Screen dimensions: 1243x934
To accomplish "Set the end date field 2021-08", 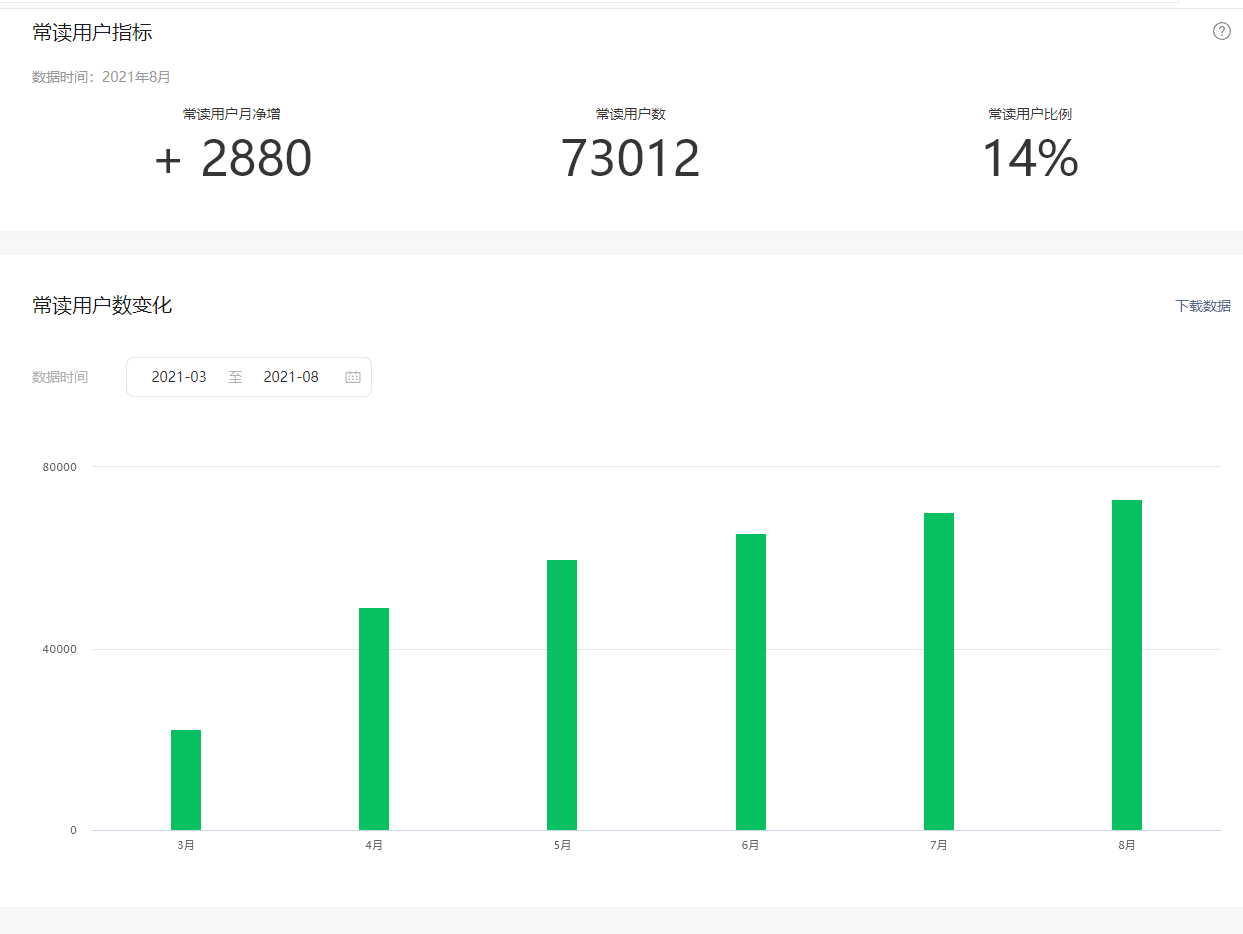I will (x=291, y=377).
